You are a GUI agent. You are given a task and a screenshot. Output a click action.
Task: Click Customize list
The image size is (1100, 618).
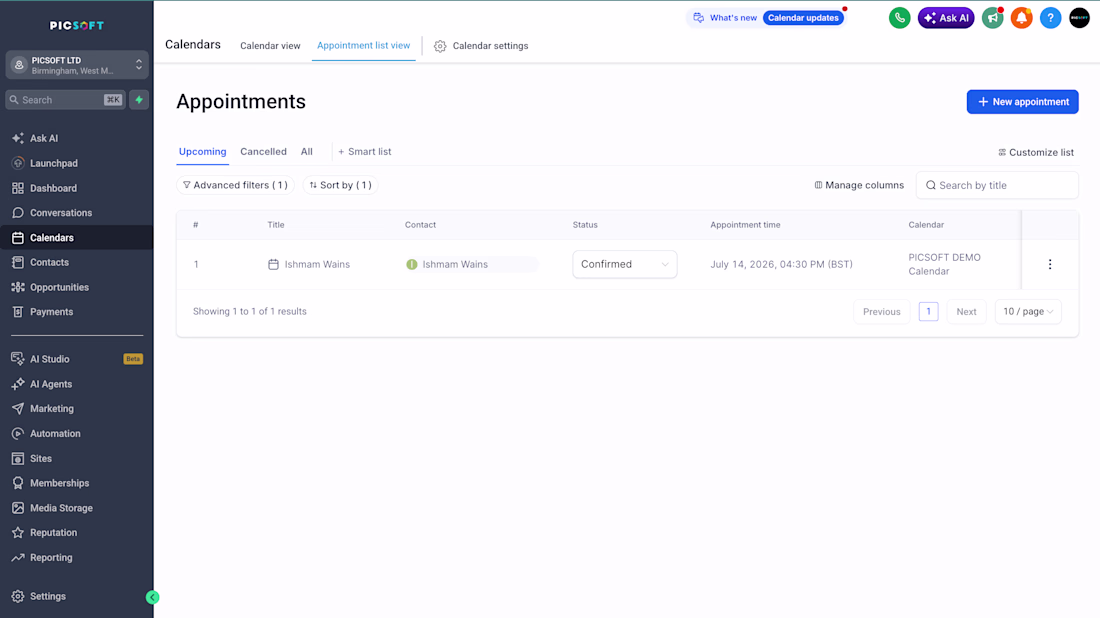coord(1036,152)
